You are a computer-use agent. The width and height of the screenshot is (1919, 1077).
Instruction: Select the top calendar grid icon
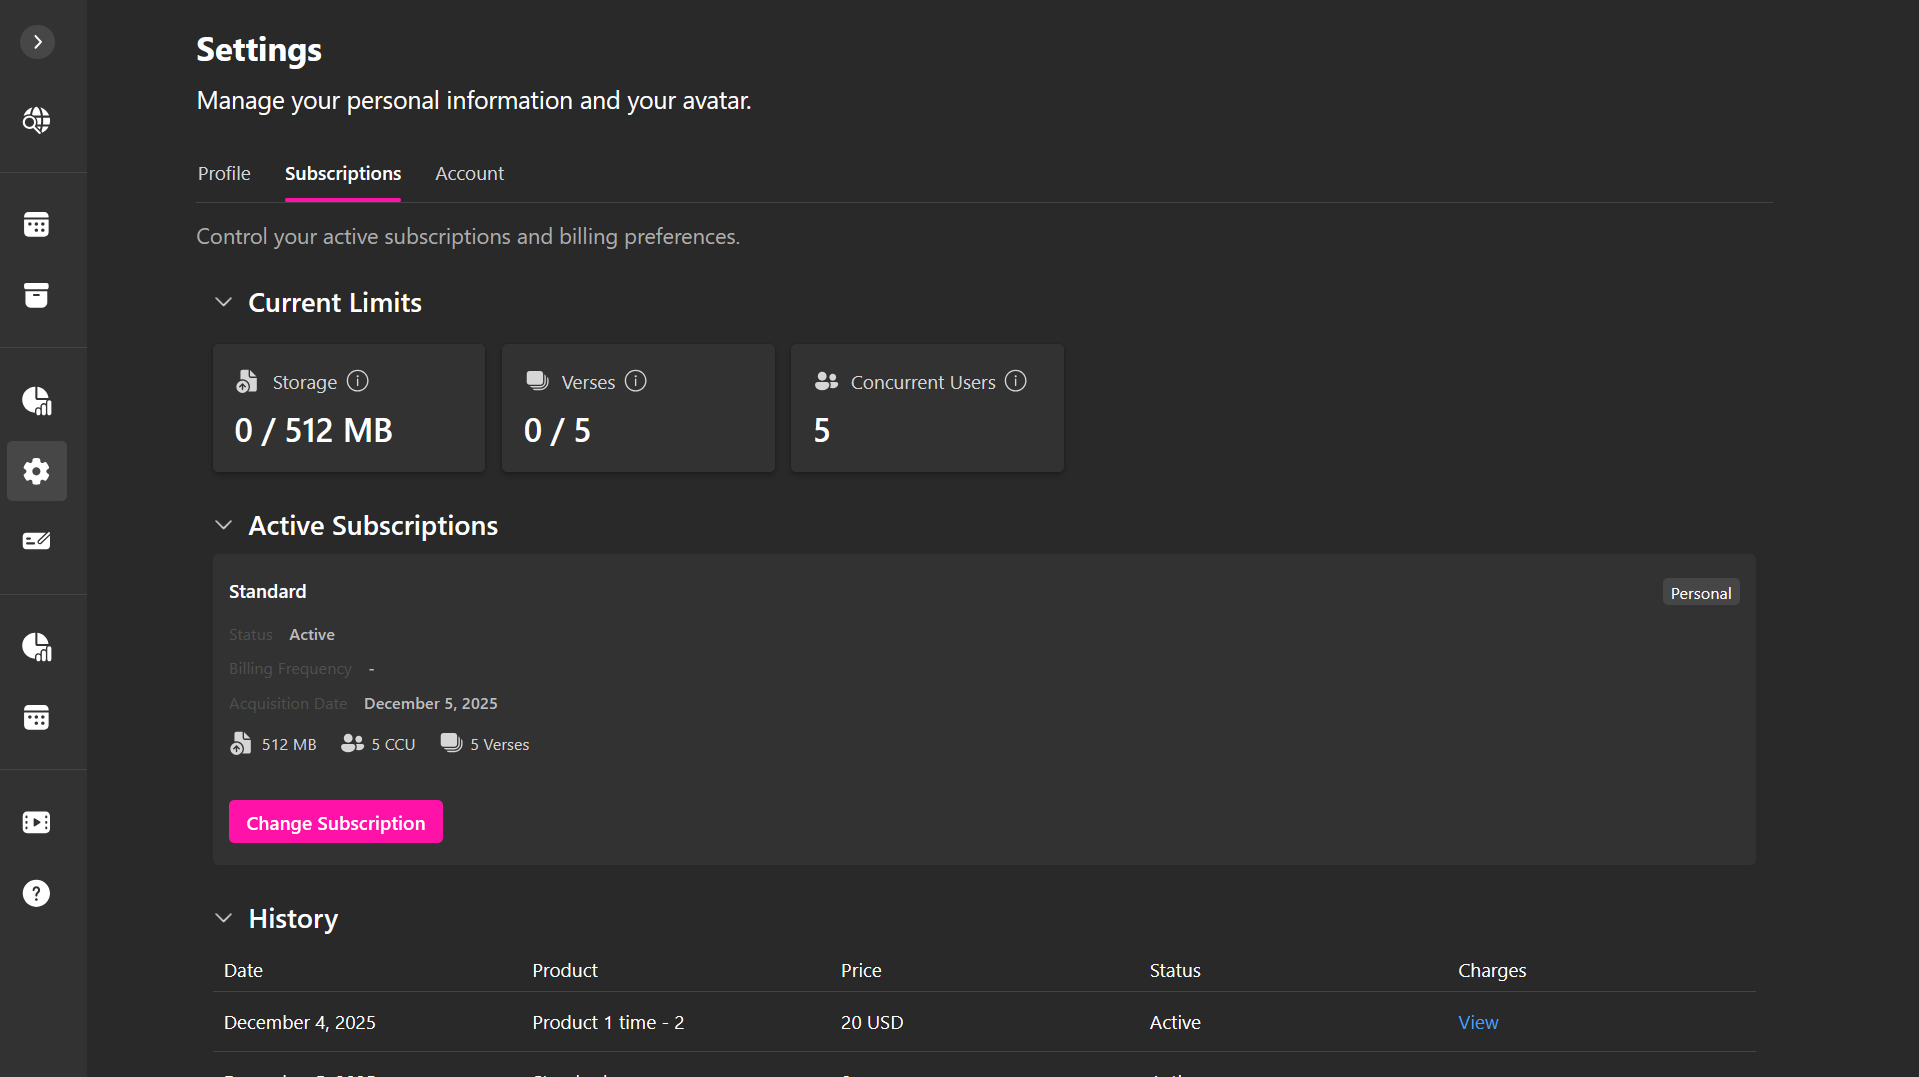(x=36, y=224)
